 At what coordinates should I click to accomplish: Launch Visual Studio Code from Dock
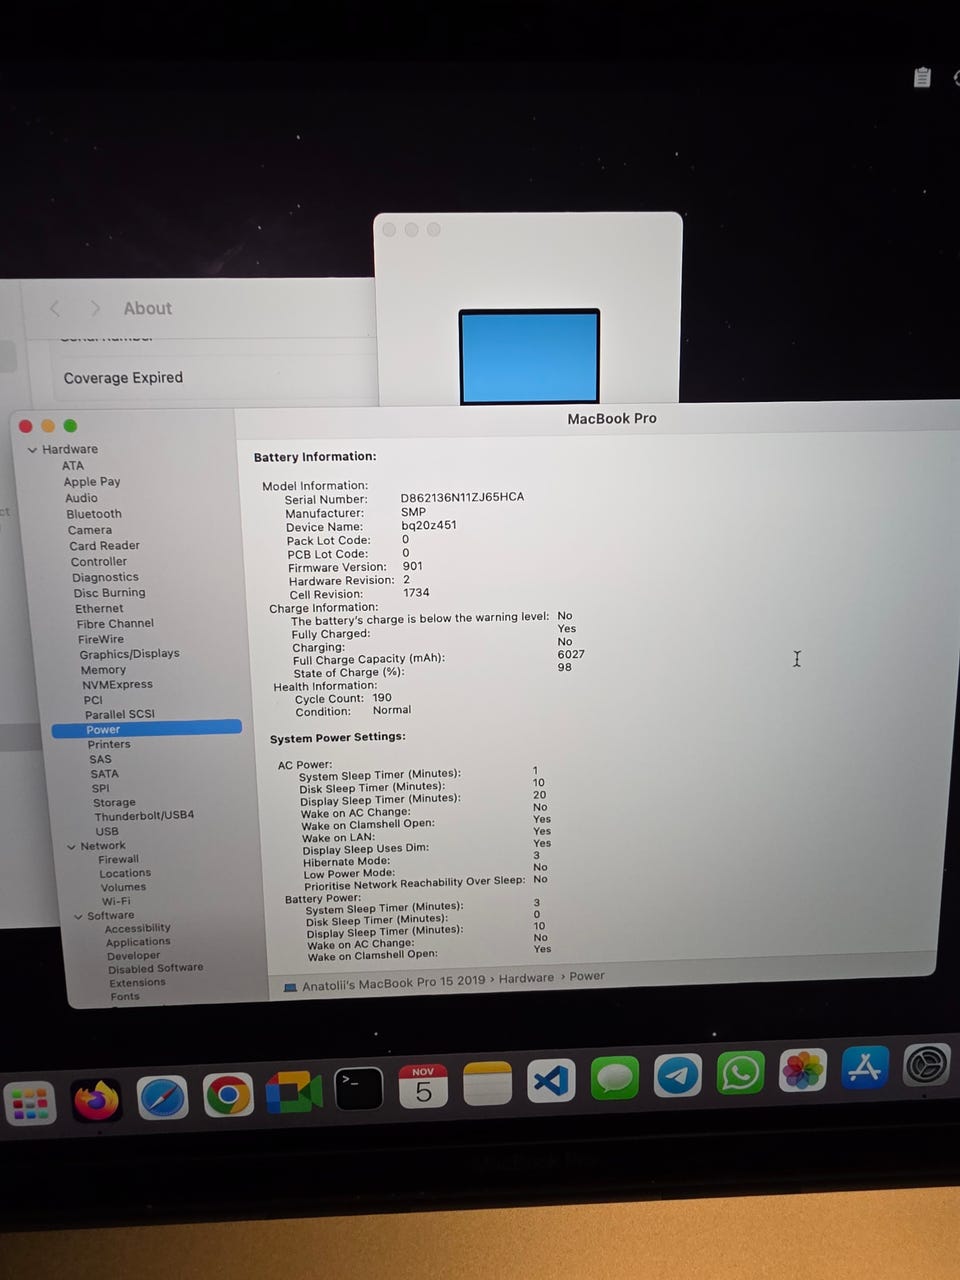click(551, 1080)
